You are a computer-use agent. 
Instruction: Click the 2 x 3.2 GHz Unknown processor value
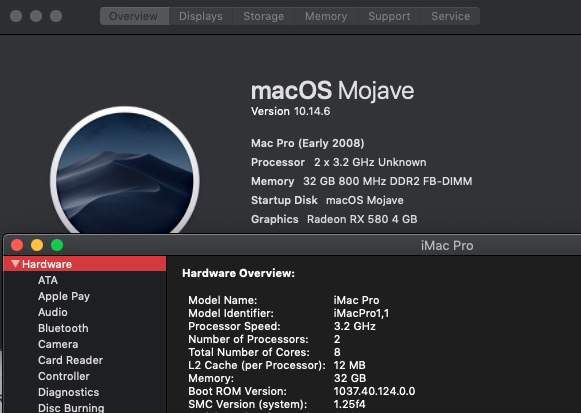370,162
